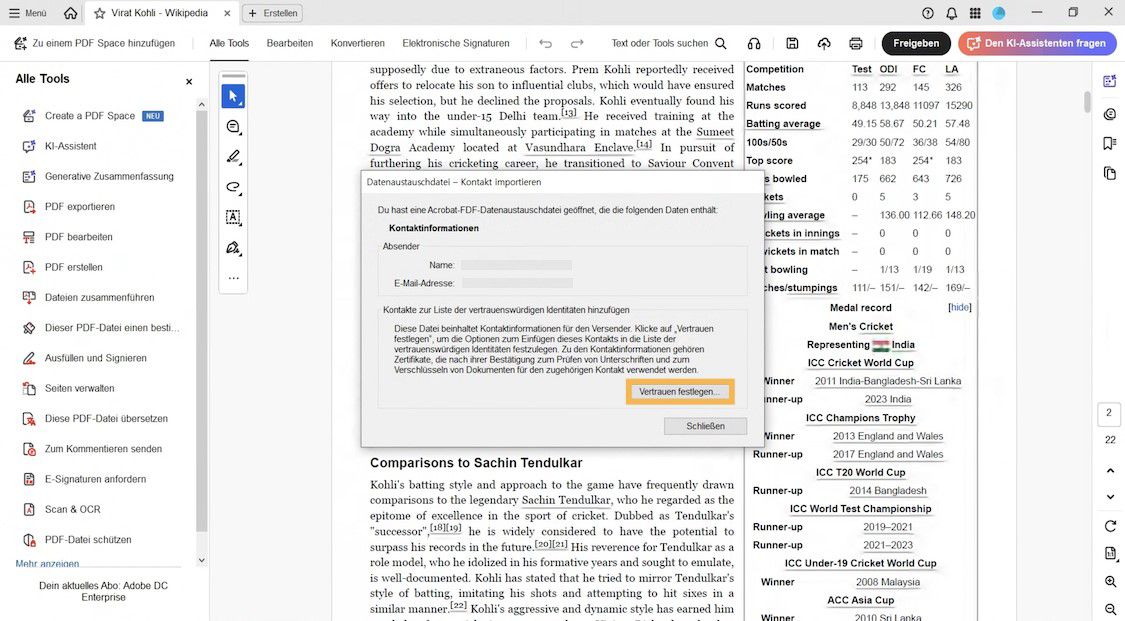Click Zu einem PDF Space hinzufügen
This screenshot has width=1125, height=621.
coord(95,43)
